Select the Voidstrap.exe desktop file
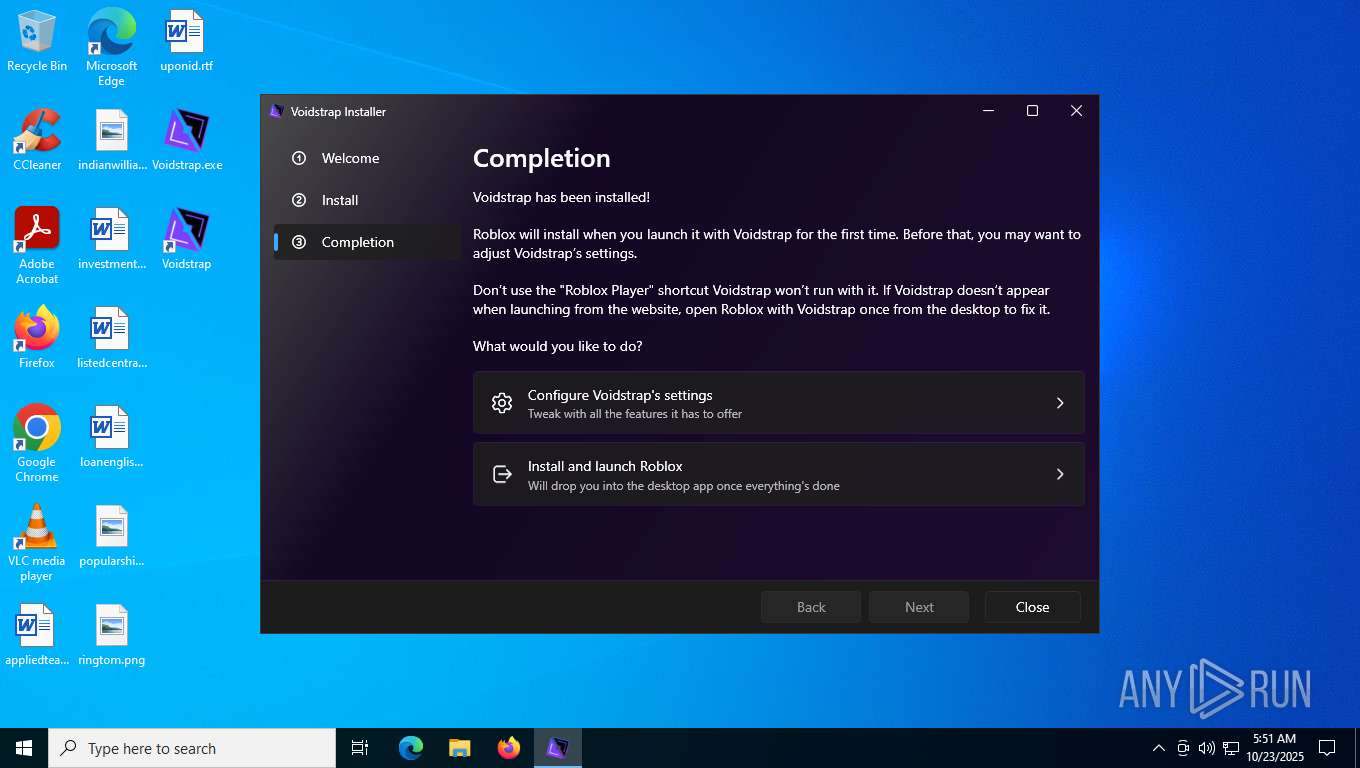This screenshot has height=768, width=1360. pos(187,140)
